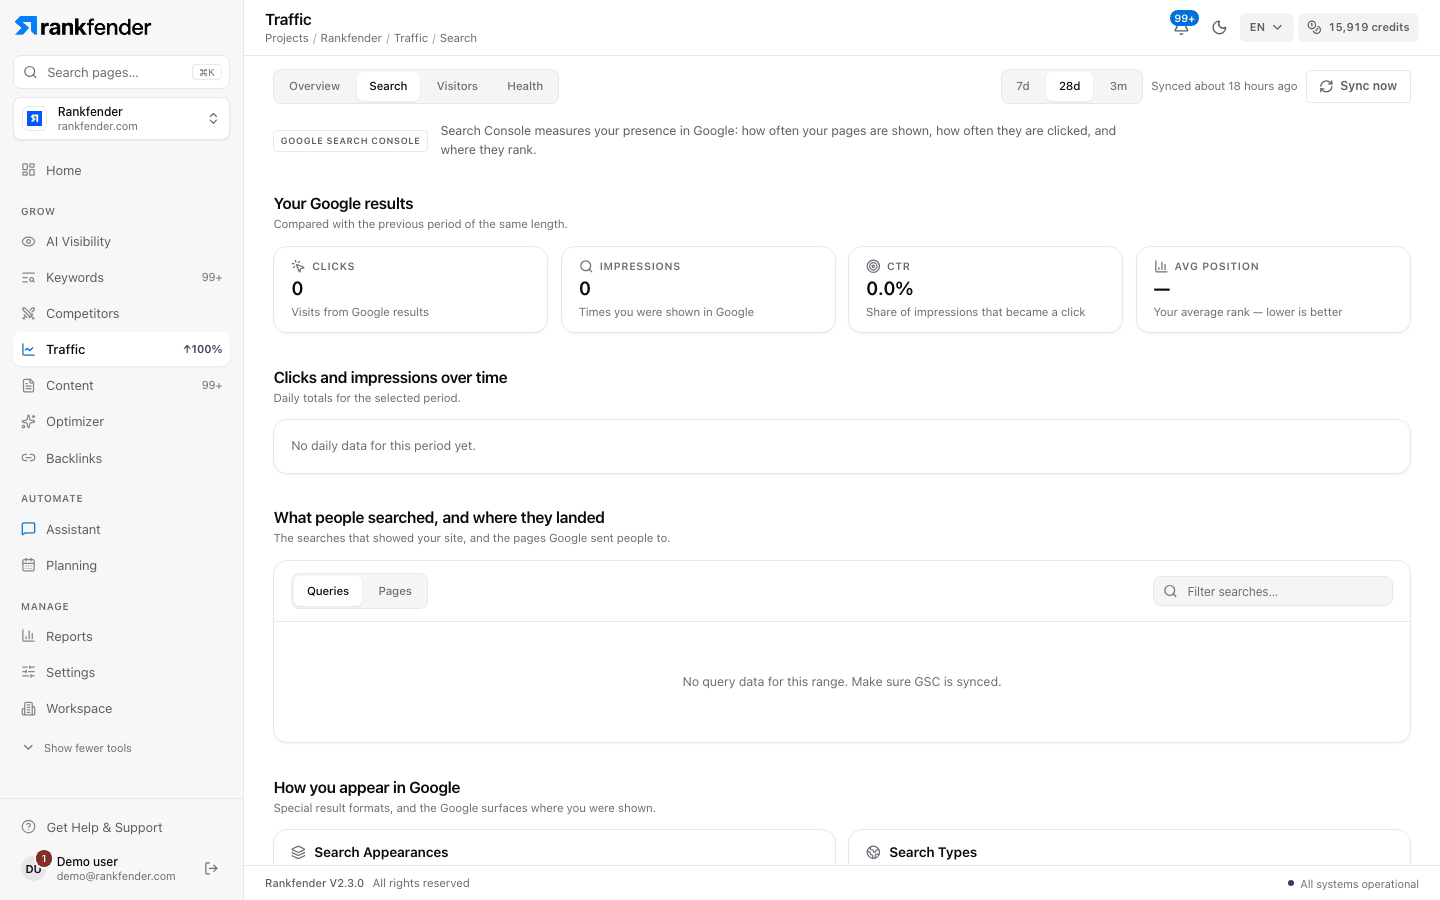Switch to the Visitors tab
The height and width of the screenshot is (900, 1440).
coord(457,86)
